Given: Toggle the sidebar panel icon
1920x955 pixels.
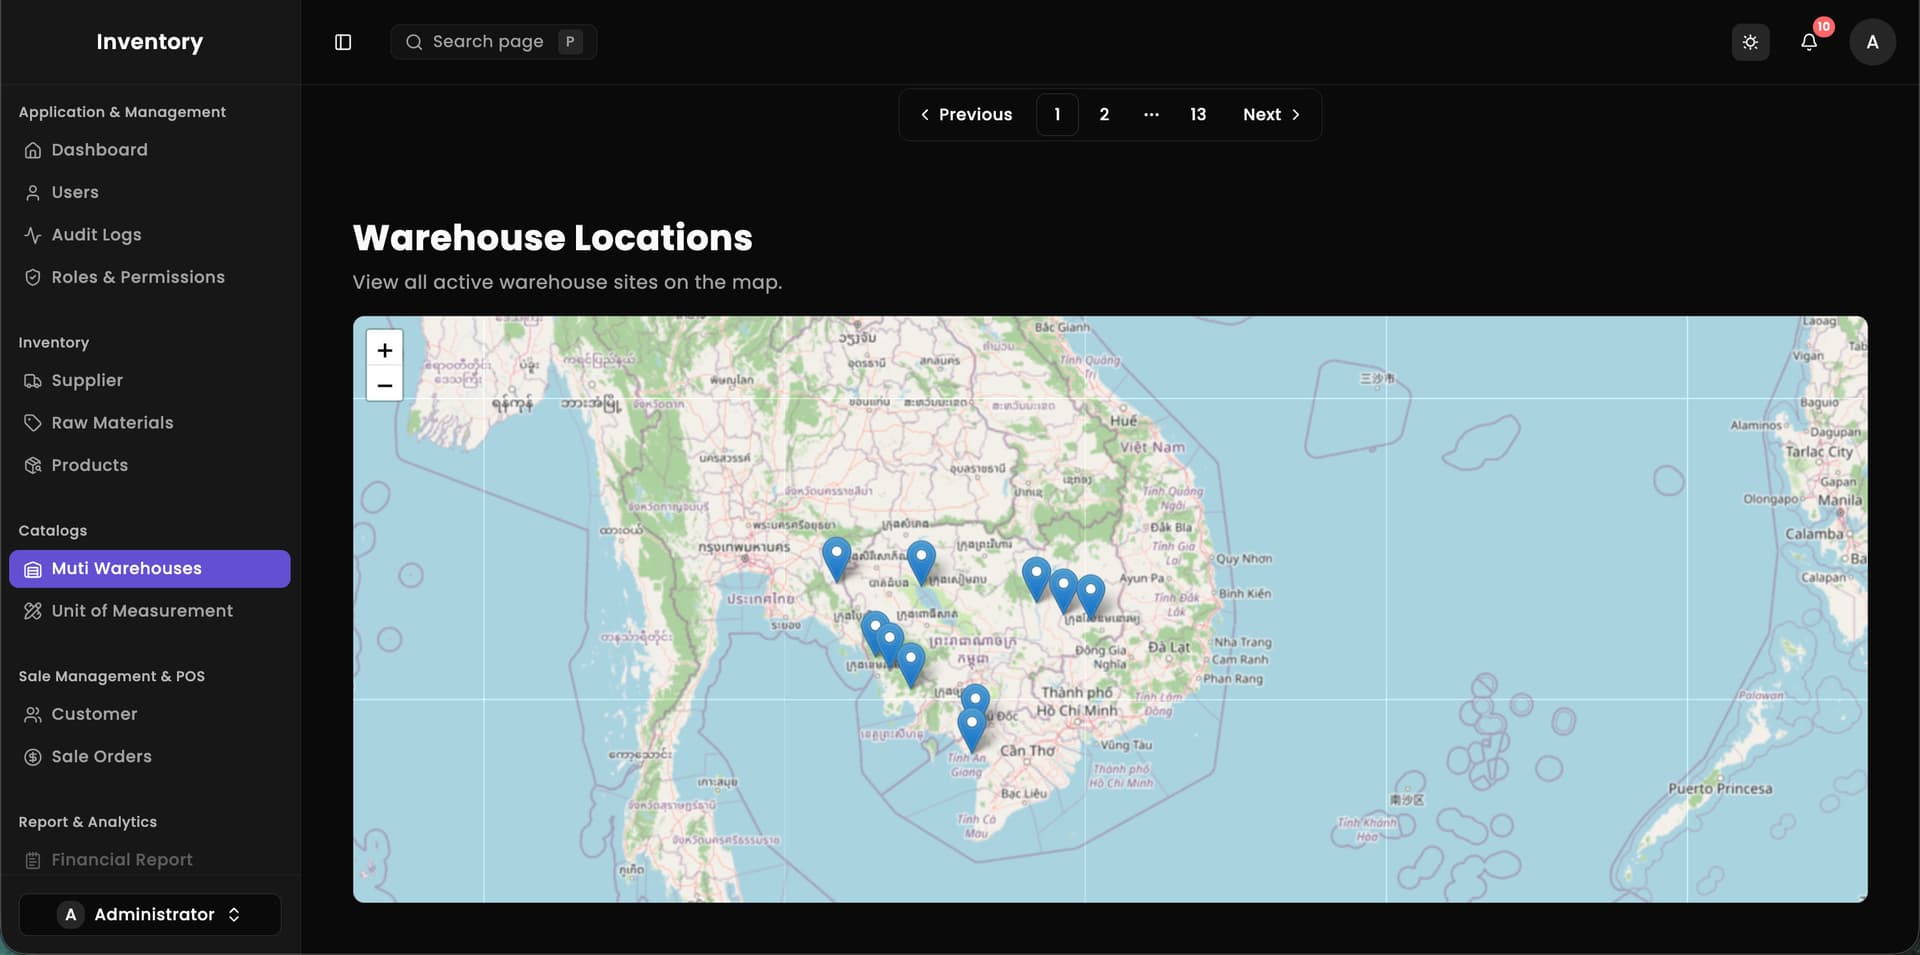Looking at the screenshot, I should (x=343, y=42).
